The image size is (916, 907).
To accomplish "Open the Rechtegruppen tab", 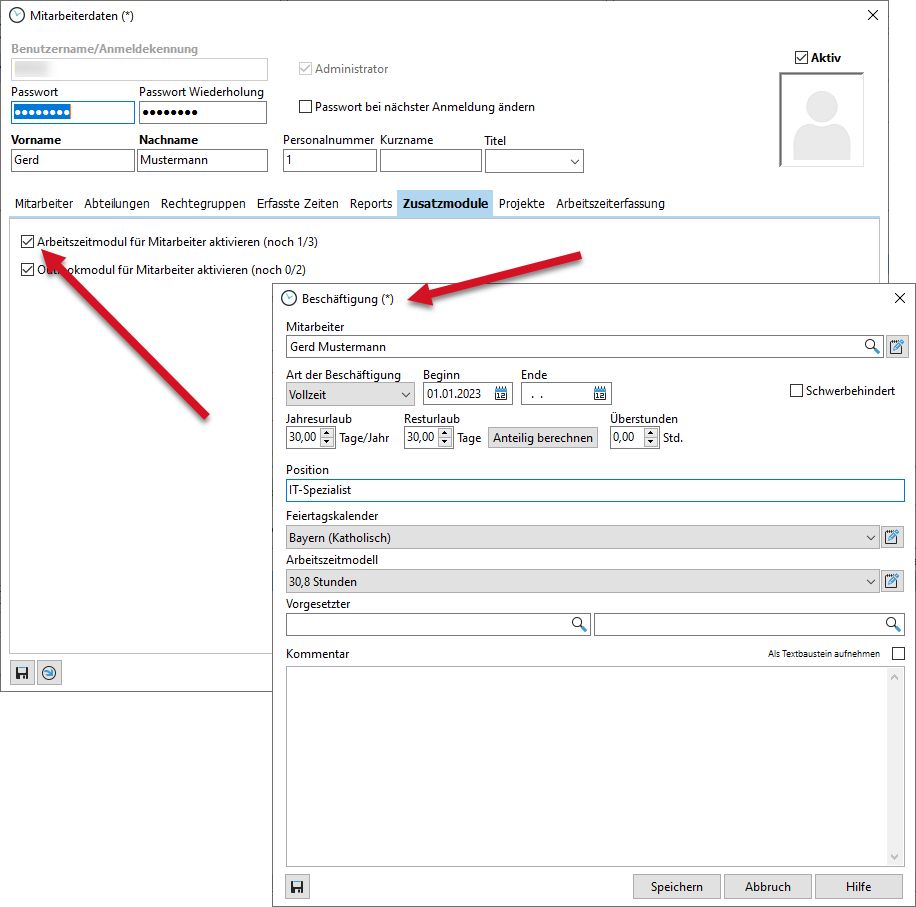I will click(203, 203).
